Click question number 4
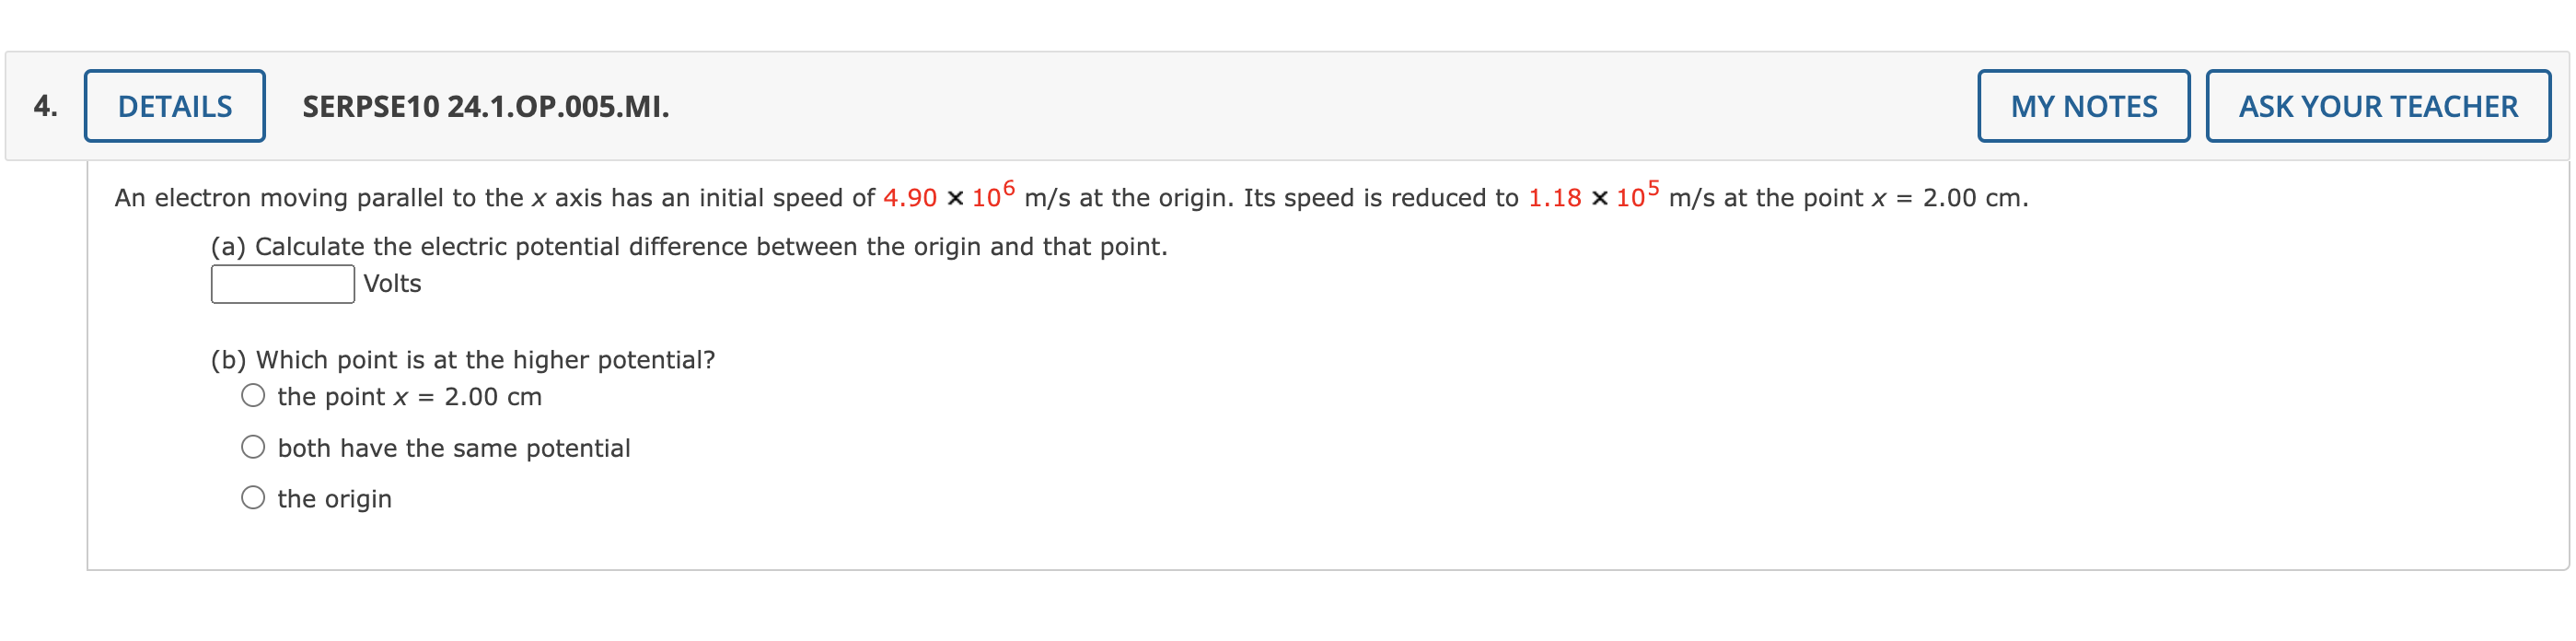 (x=44, y=104)
